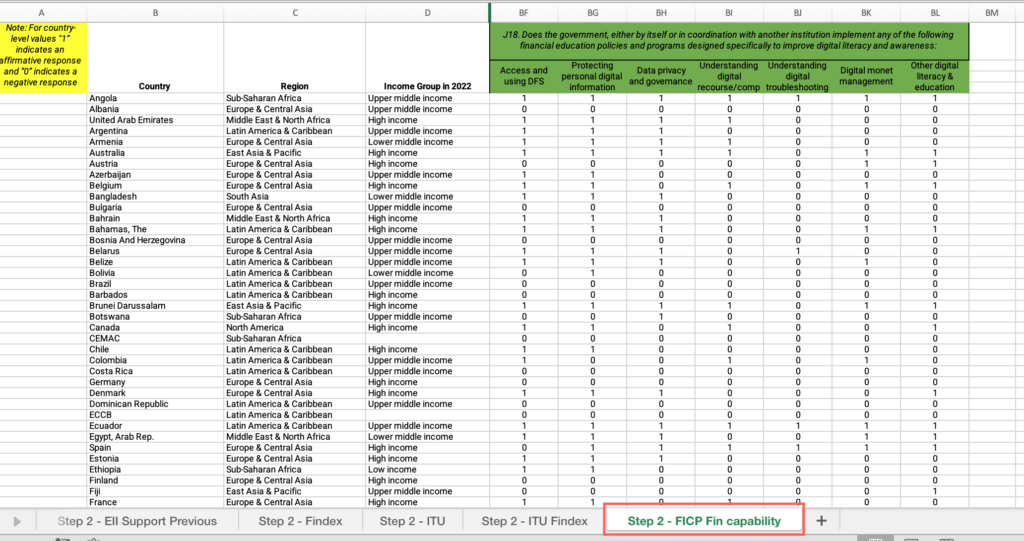Select the Egypt, Arab Rep. cell
Screen dimensions: 1024x541
point(155,436)
